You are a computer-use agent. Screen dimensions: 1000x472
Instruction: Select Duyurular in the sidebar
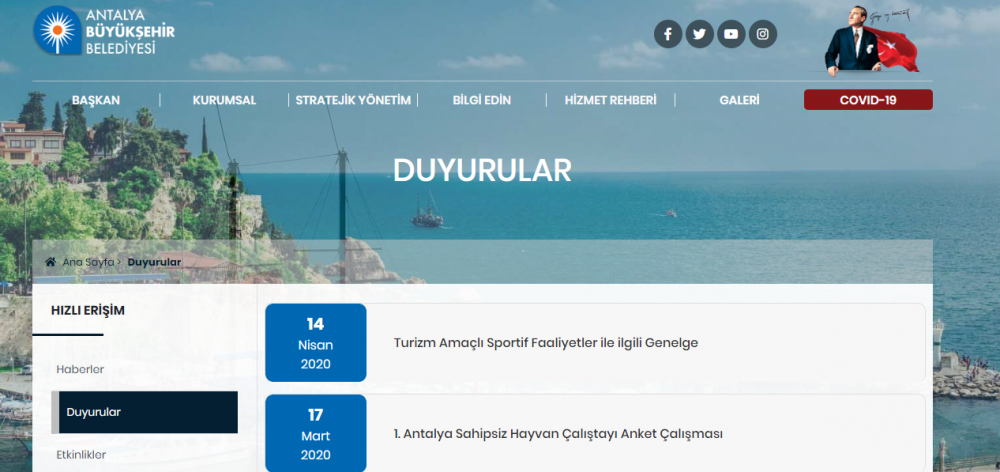click(x=145, y=412)
